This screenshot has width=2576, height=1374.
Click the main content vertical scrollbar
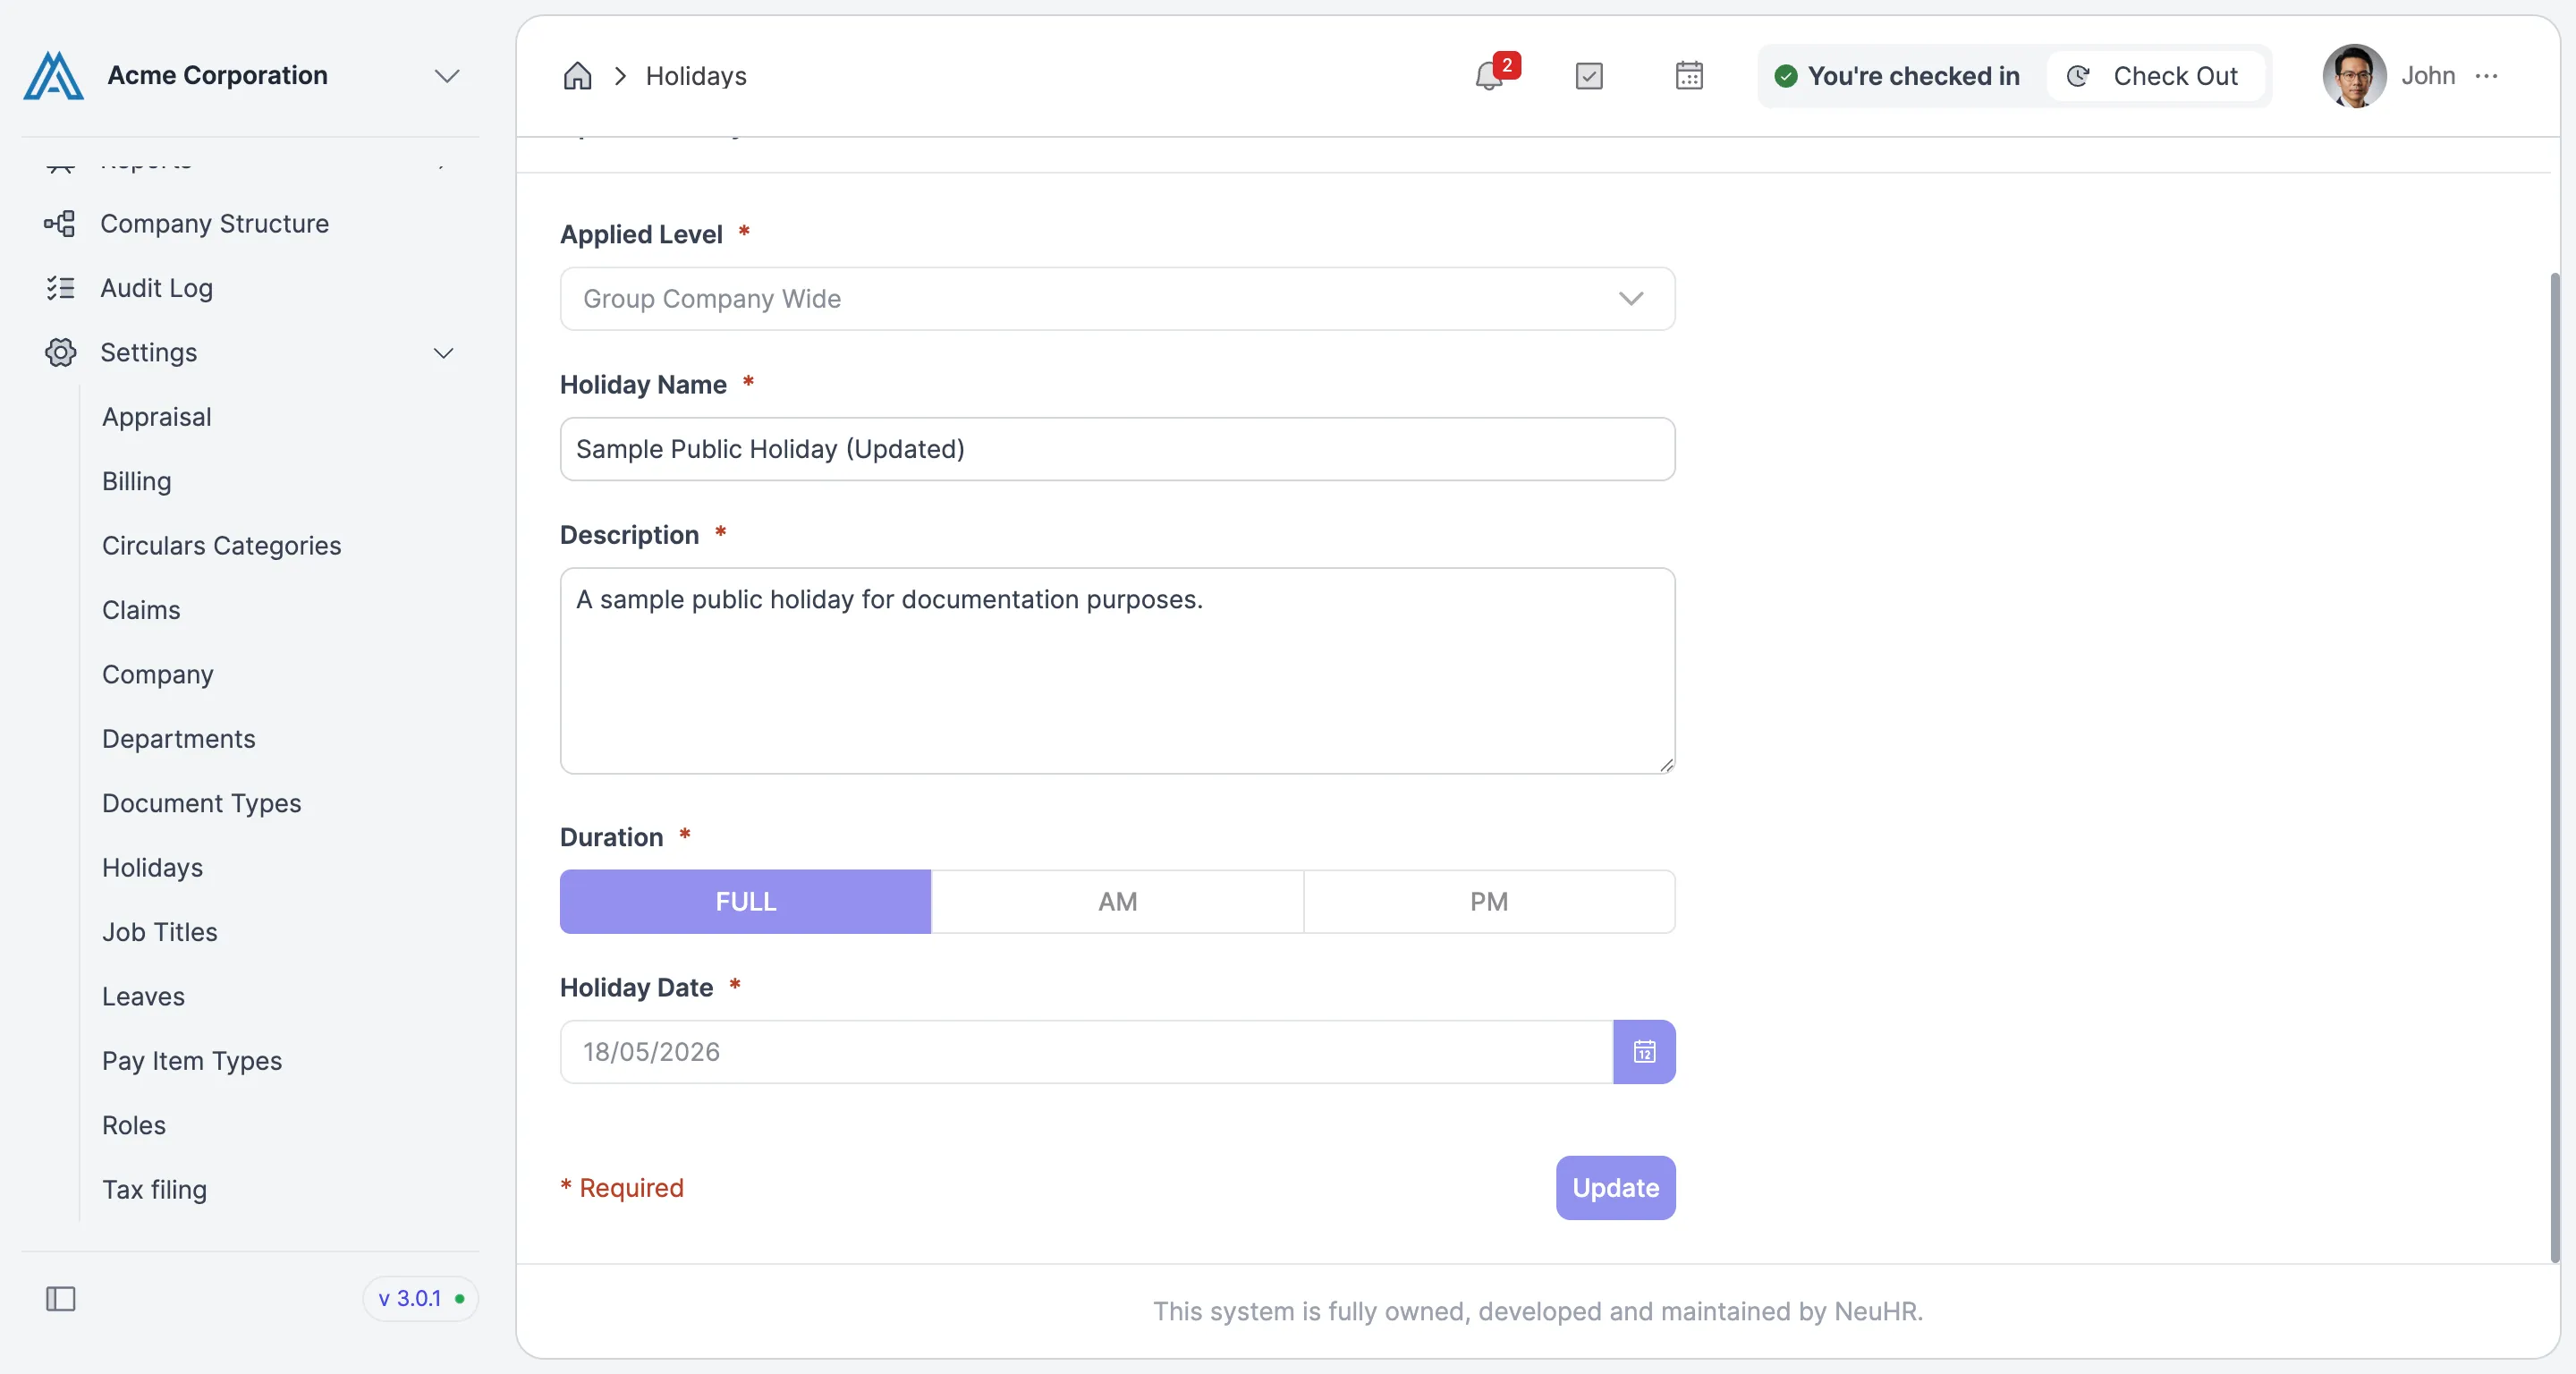2554,769
